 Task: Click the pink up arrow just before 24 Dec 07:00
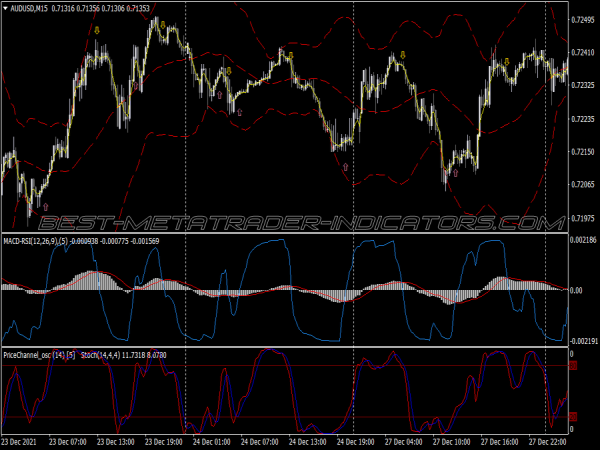(x=240, y=112)
